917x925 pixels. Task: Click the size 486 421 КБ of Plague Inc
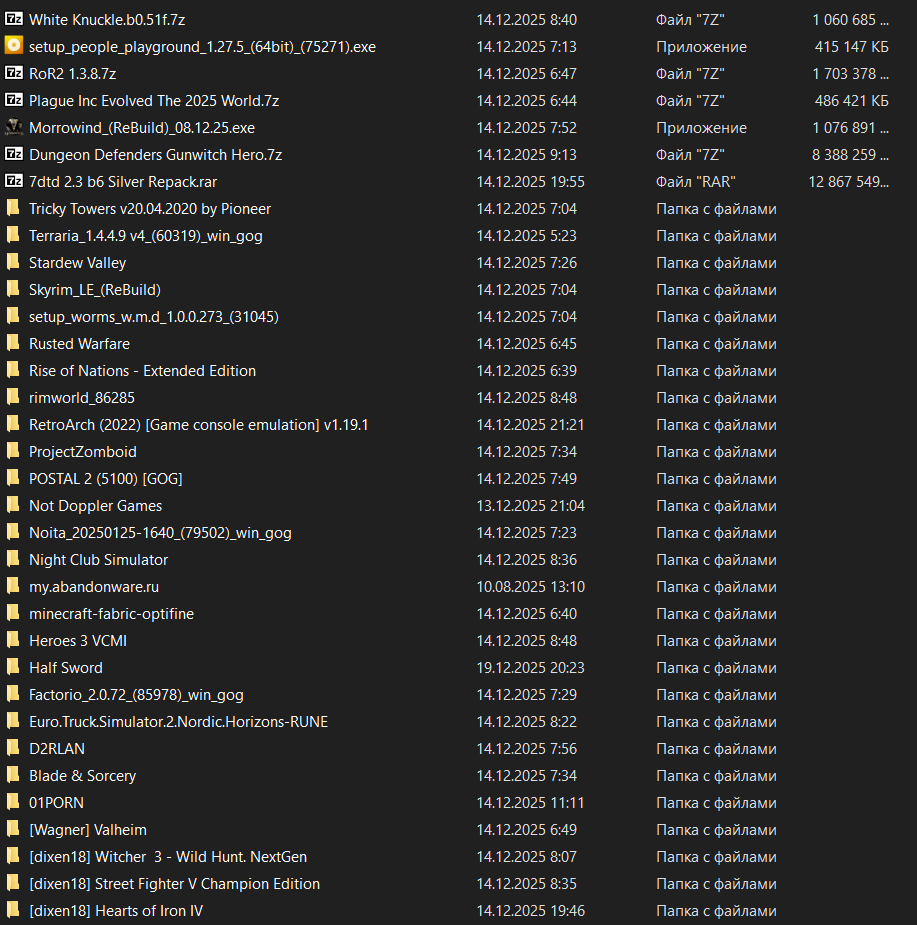tap(852, 101)
